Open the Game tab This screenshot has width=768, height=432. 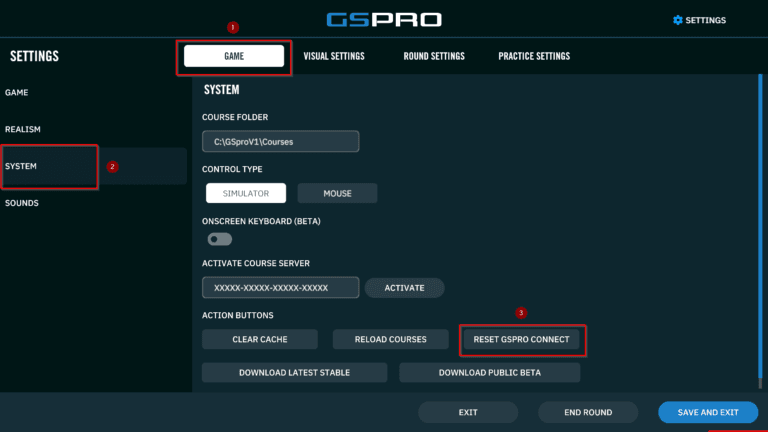pyautogui.click(x=234, y=56)
